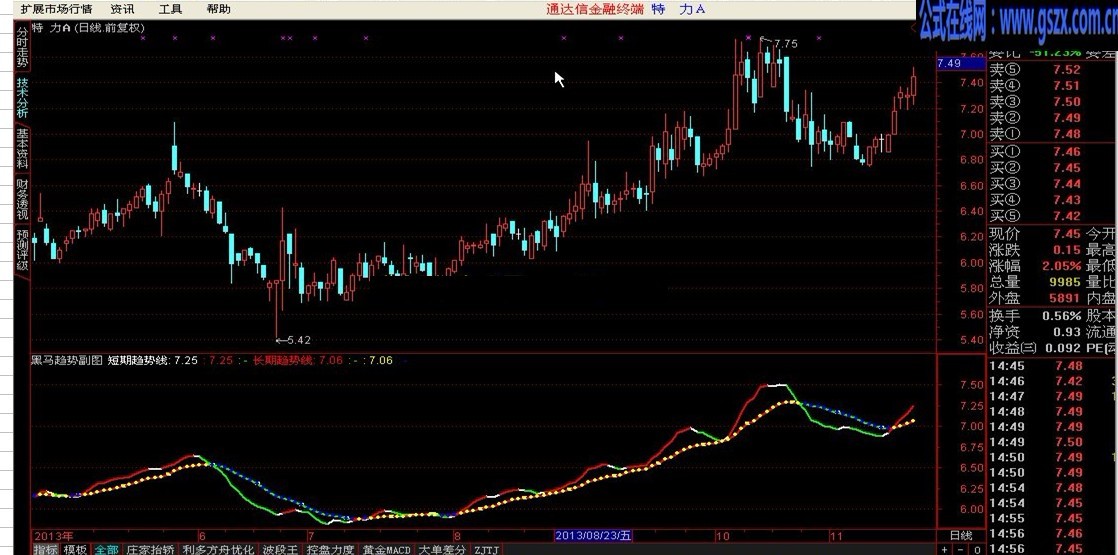
Task: Reset chart zoom with the 0 button
Action: tap(977, 549)
